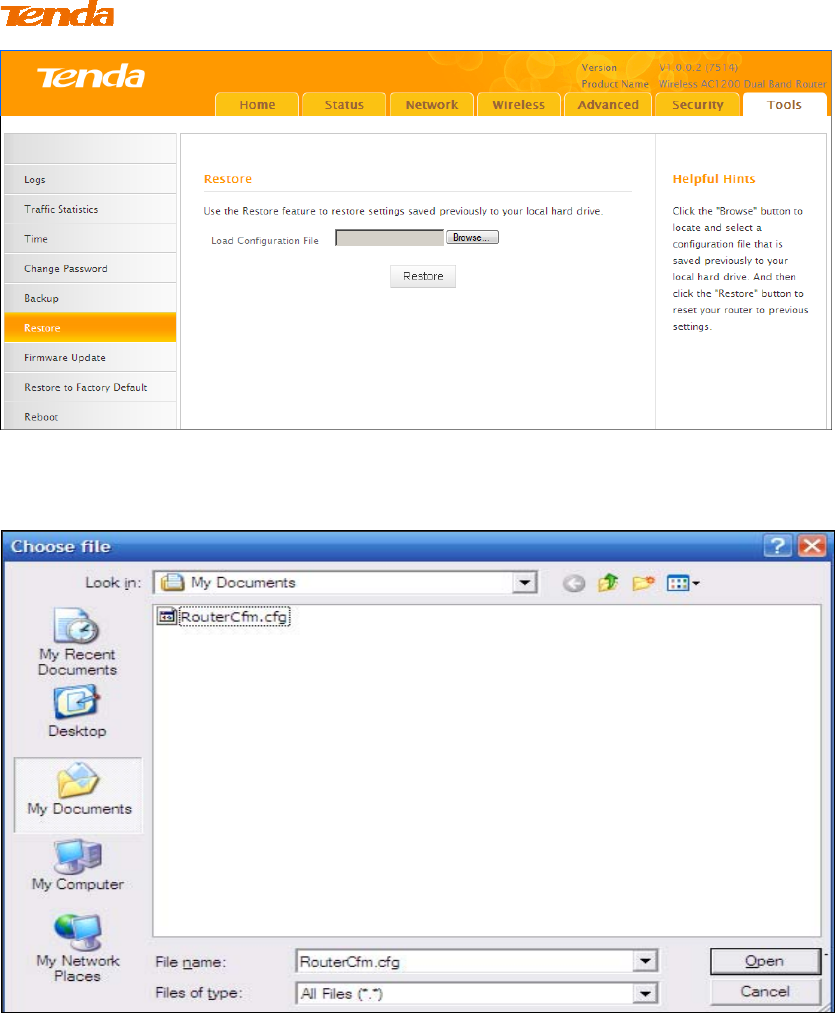Click the Product Name value text
The height and width of the screenshot is (1013, 835).
pos(742,84)
